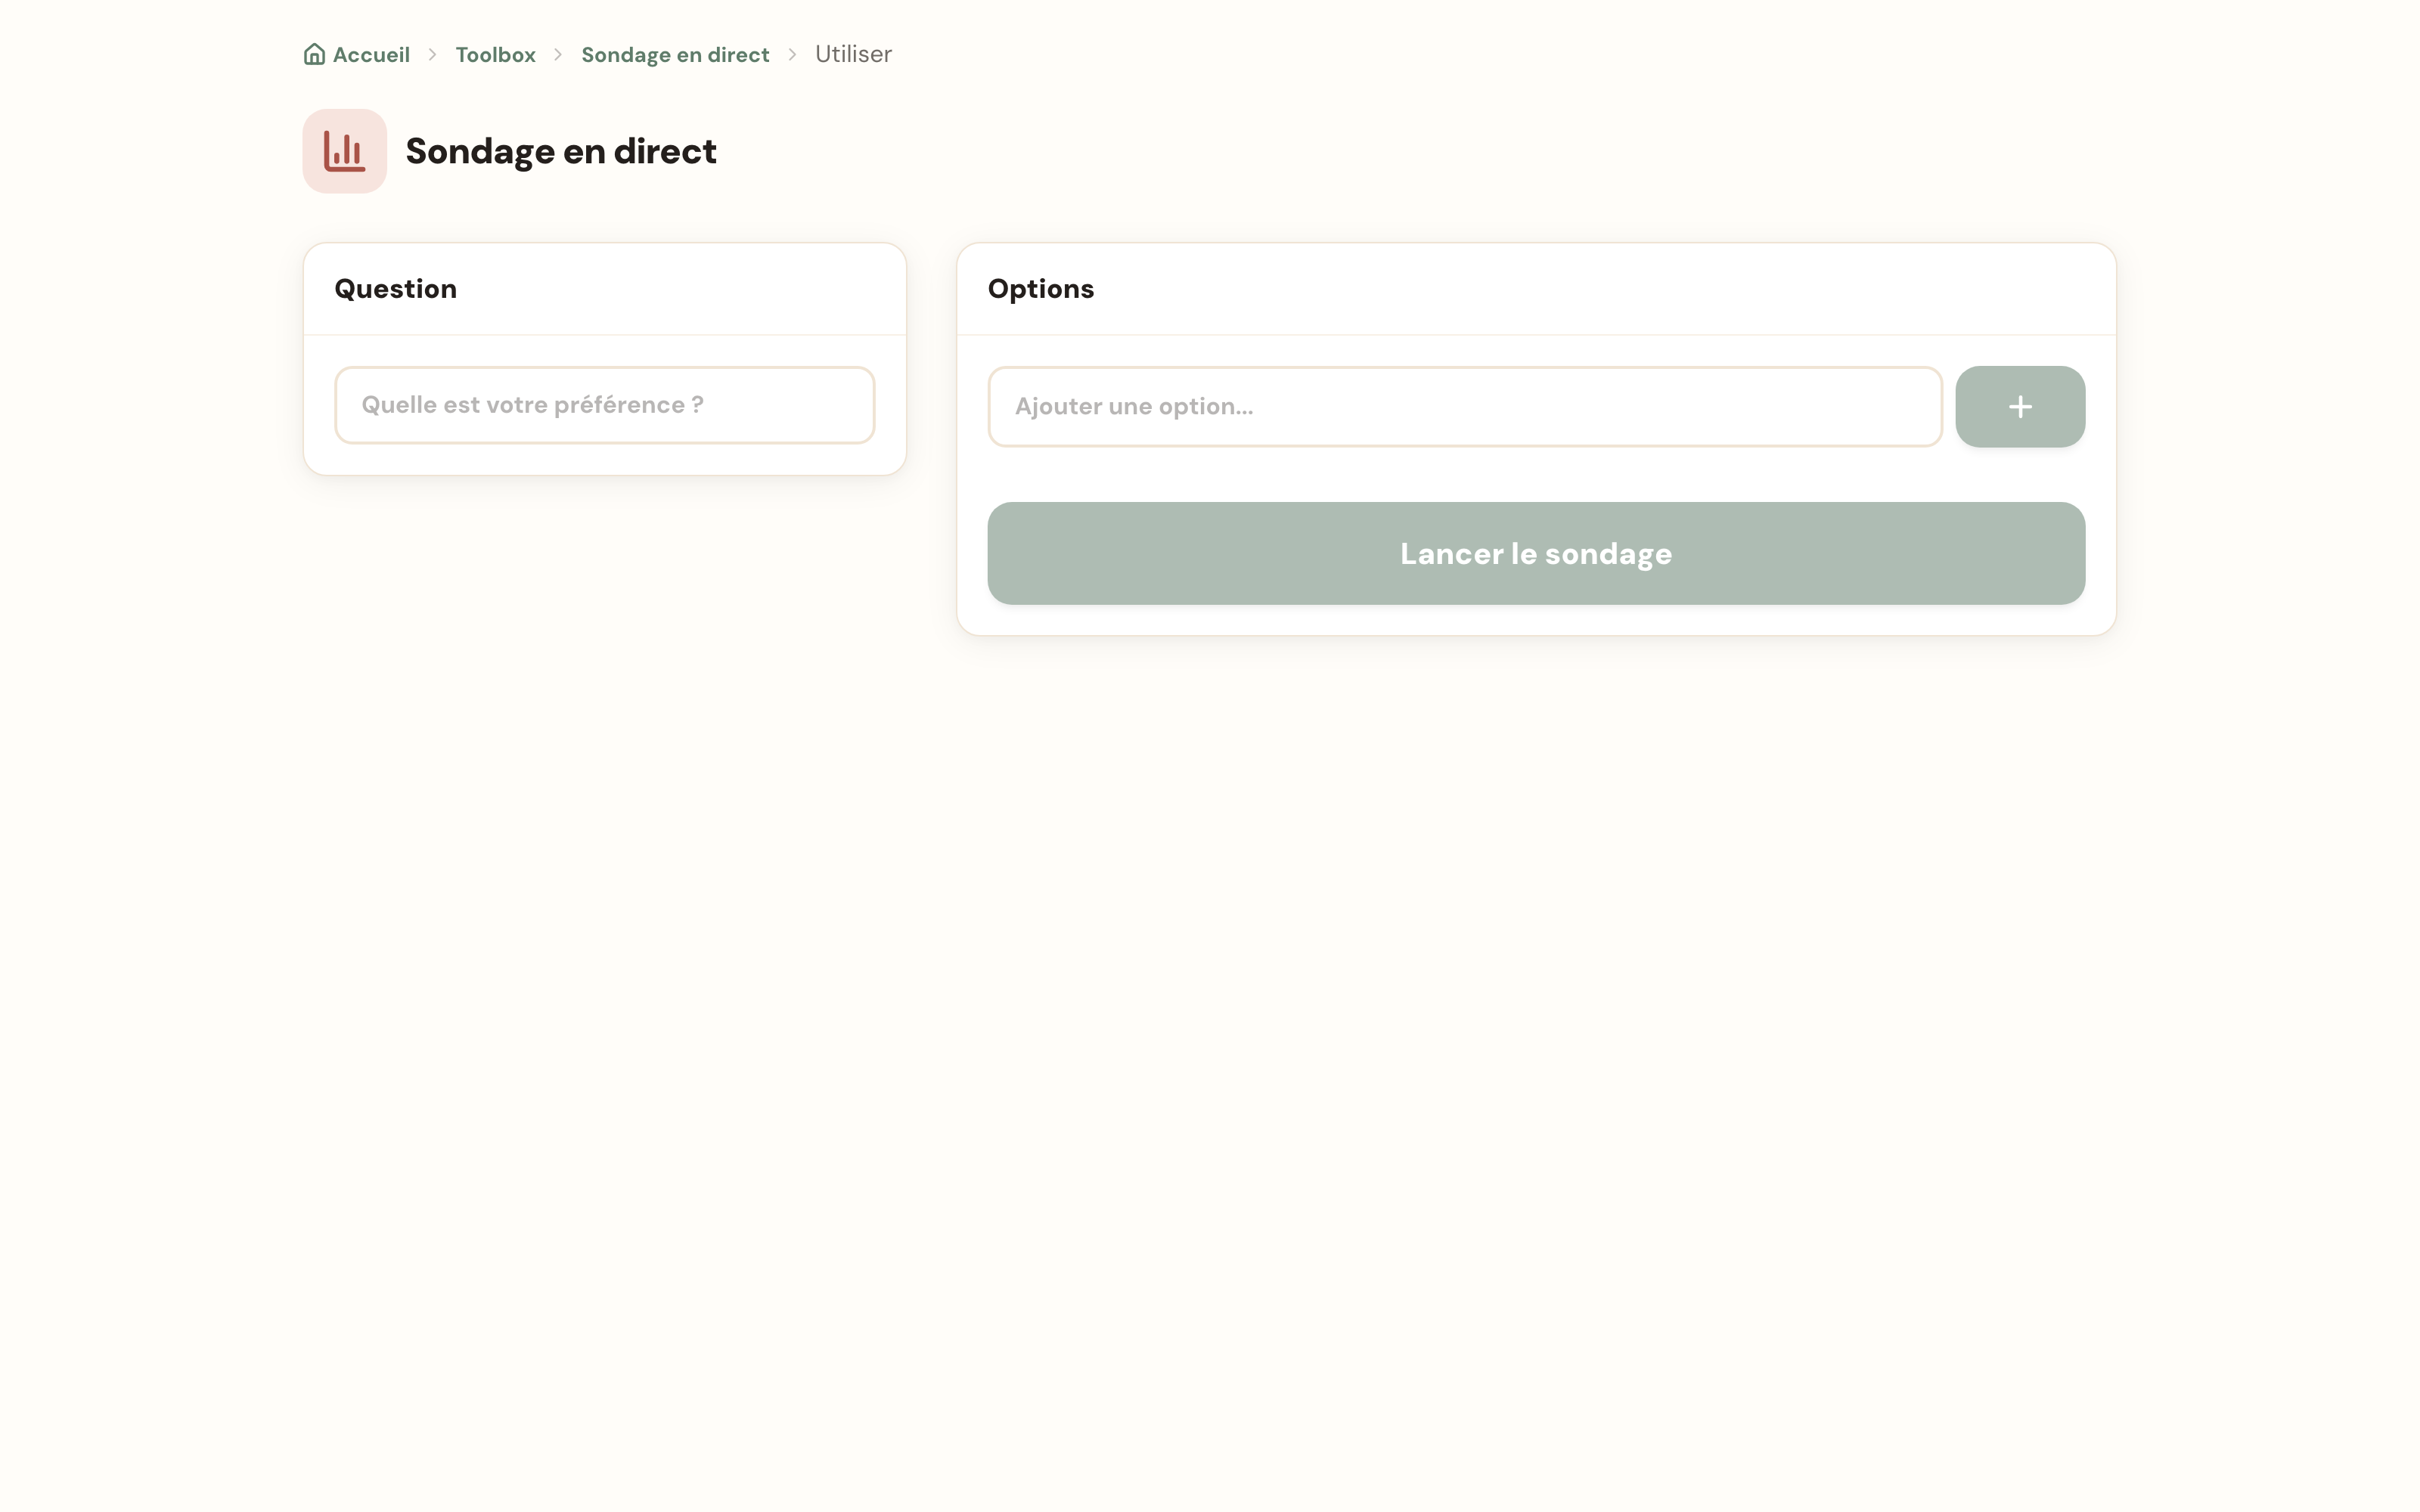Click the right end of the question field
The width and height of the screenshot is (2420, 1512).
point(840,405)
